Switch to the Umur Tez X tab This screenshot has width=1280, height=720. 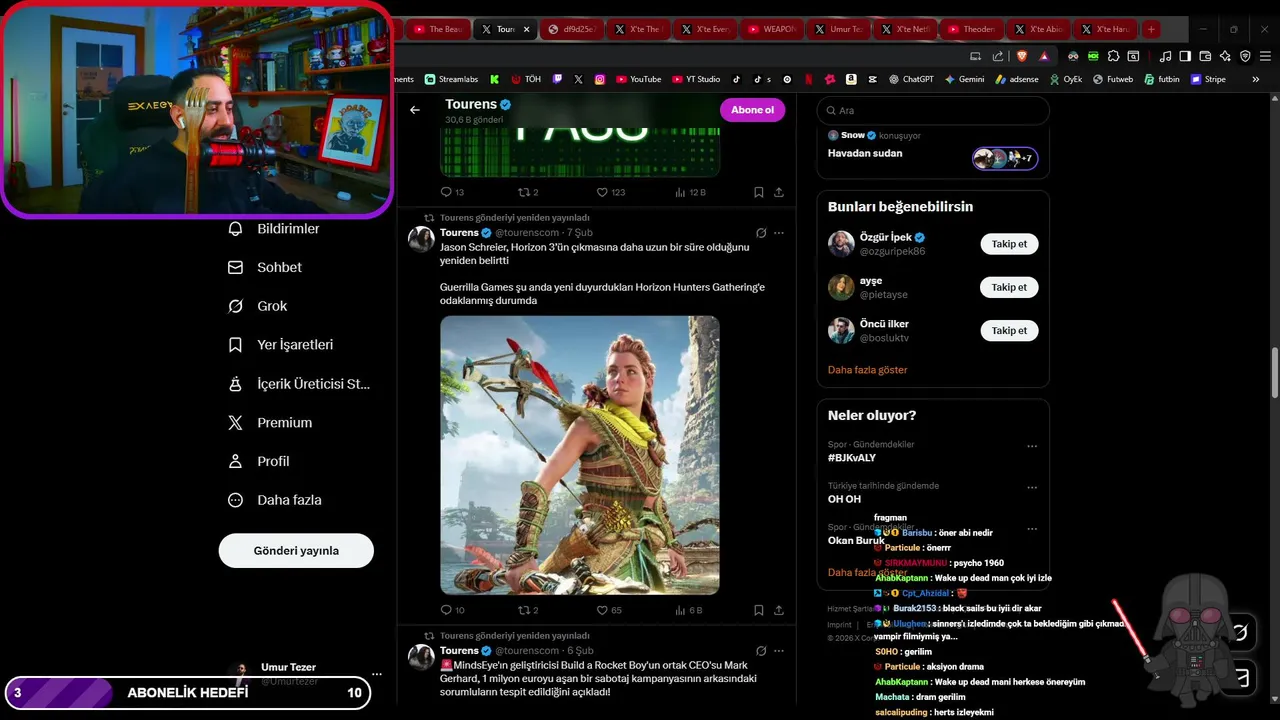tap(838, 29)
